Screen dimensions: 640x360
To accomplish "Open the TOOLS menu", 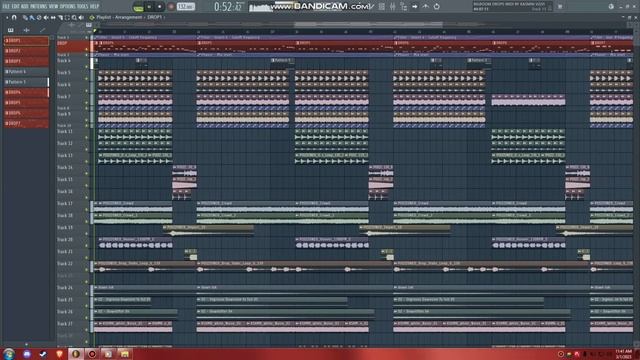I will (83, 7).
